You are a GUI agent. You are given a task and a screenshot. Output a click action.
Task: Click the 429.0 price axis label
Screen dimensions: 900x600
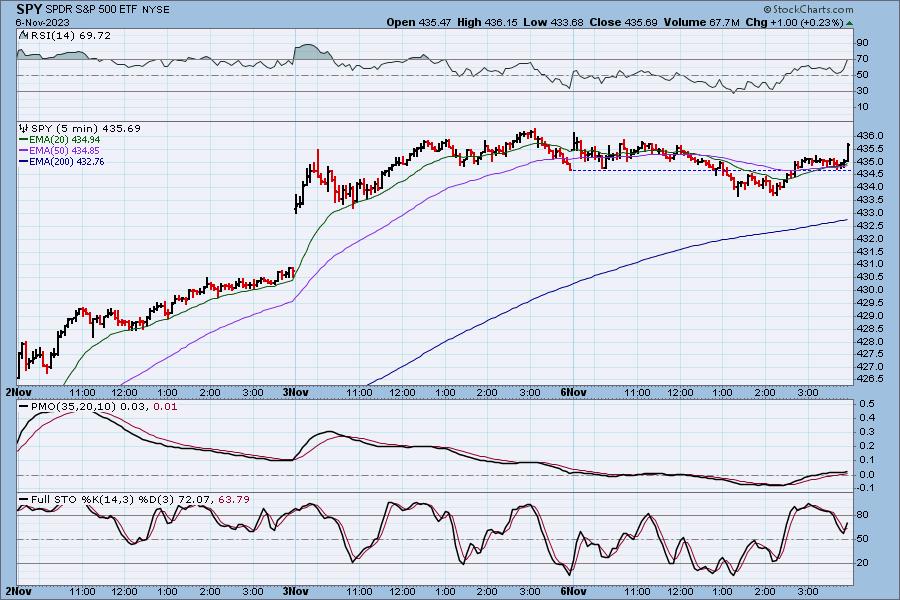(x=870, y=316)
